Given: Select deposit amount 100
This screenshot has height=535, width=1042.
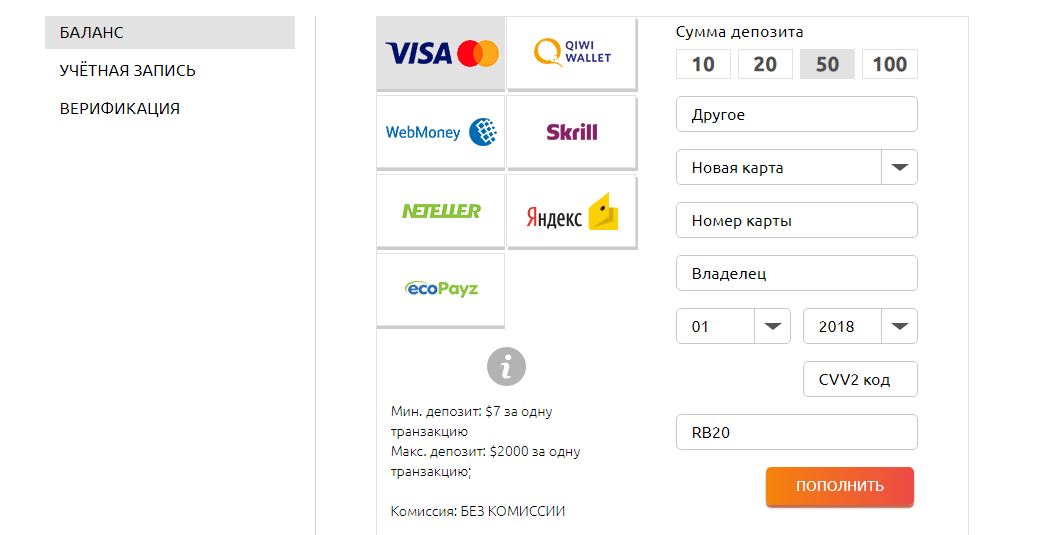Looking at the screenshot, I should click(889, 65).
